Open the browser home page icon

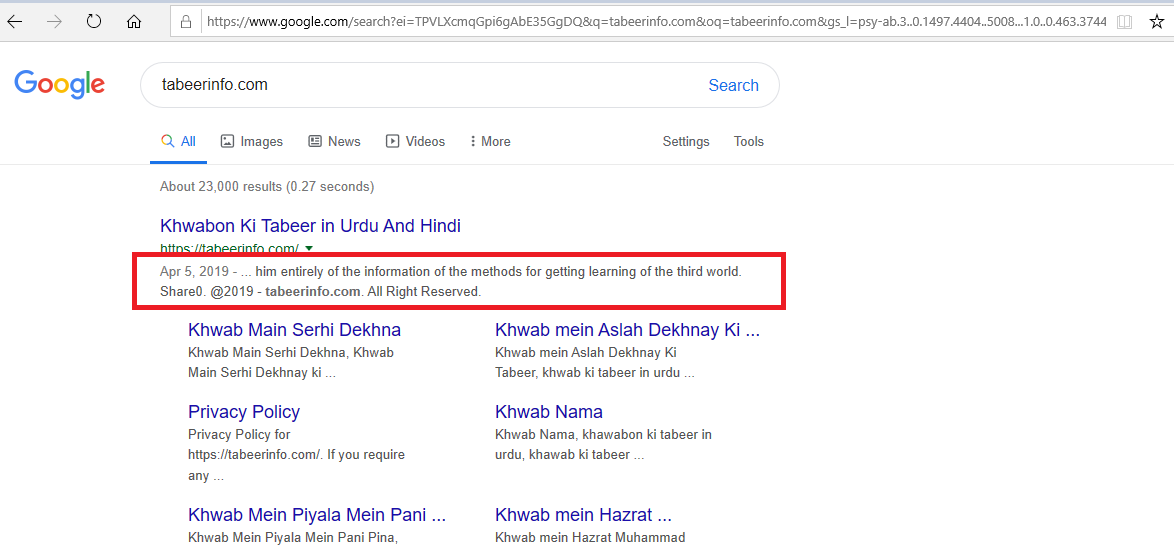click(134, 22)
